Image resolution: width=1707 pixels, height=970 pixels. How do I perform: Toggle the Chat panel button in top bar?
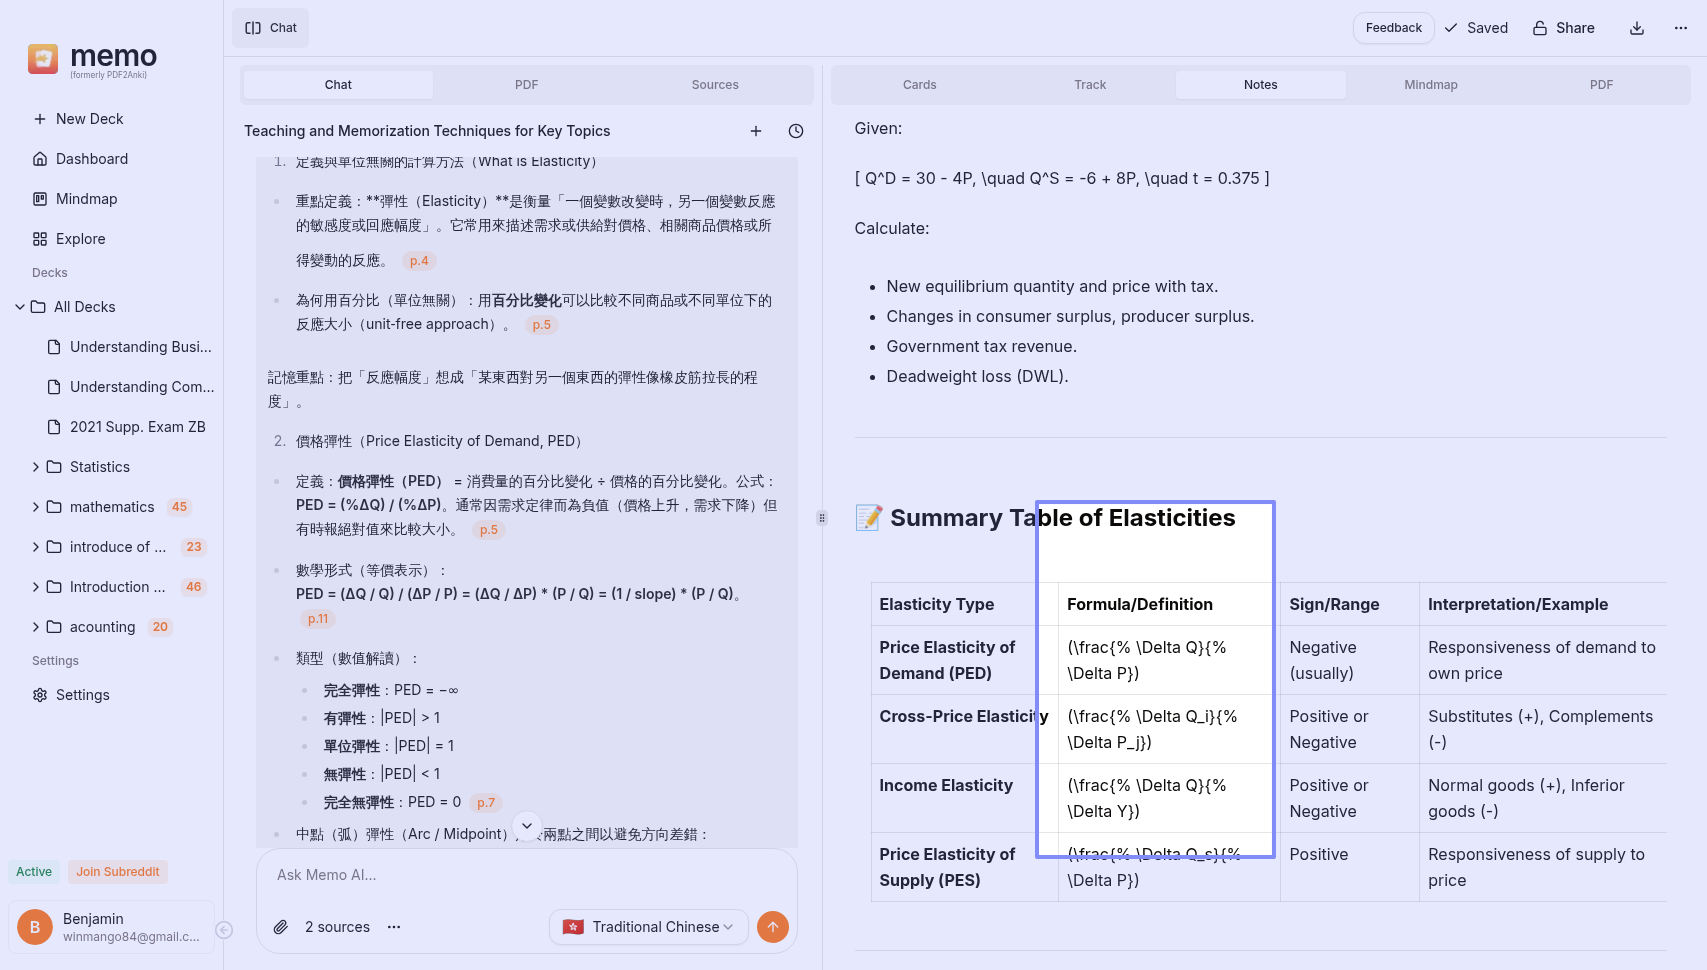coord(271,28)
